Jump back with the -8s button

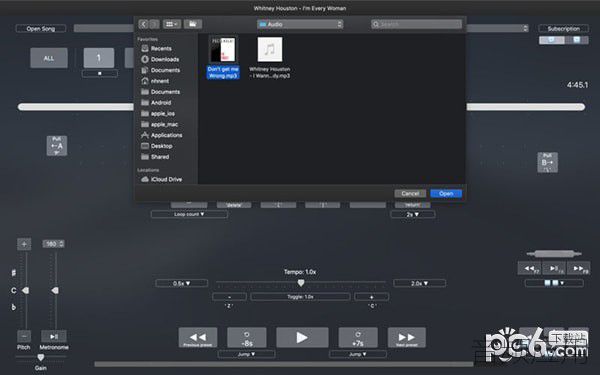pos(247,338)
